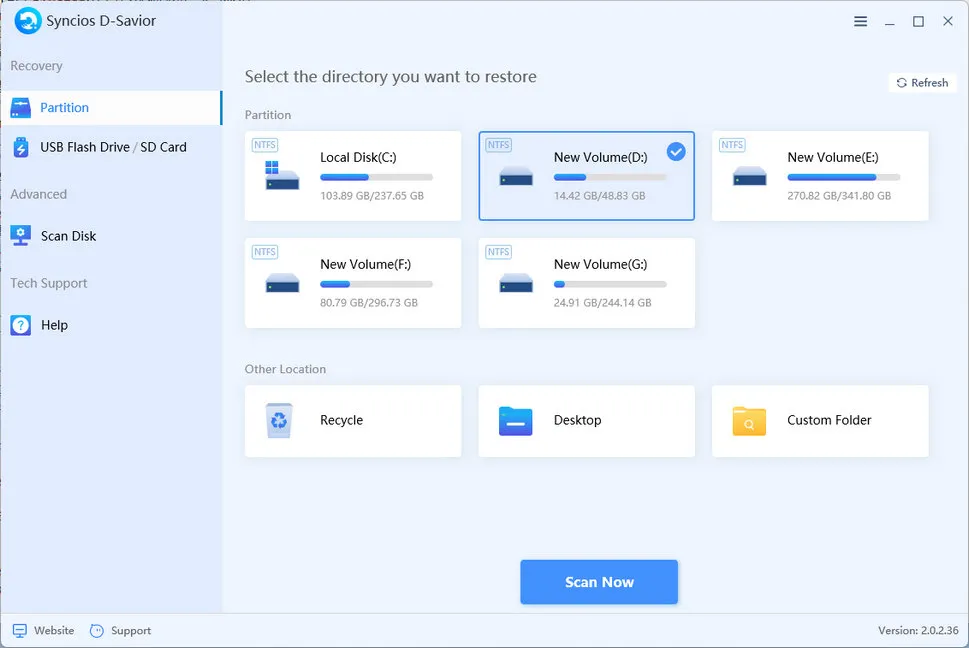Click the Recycle bin icon

coord(279,421)
